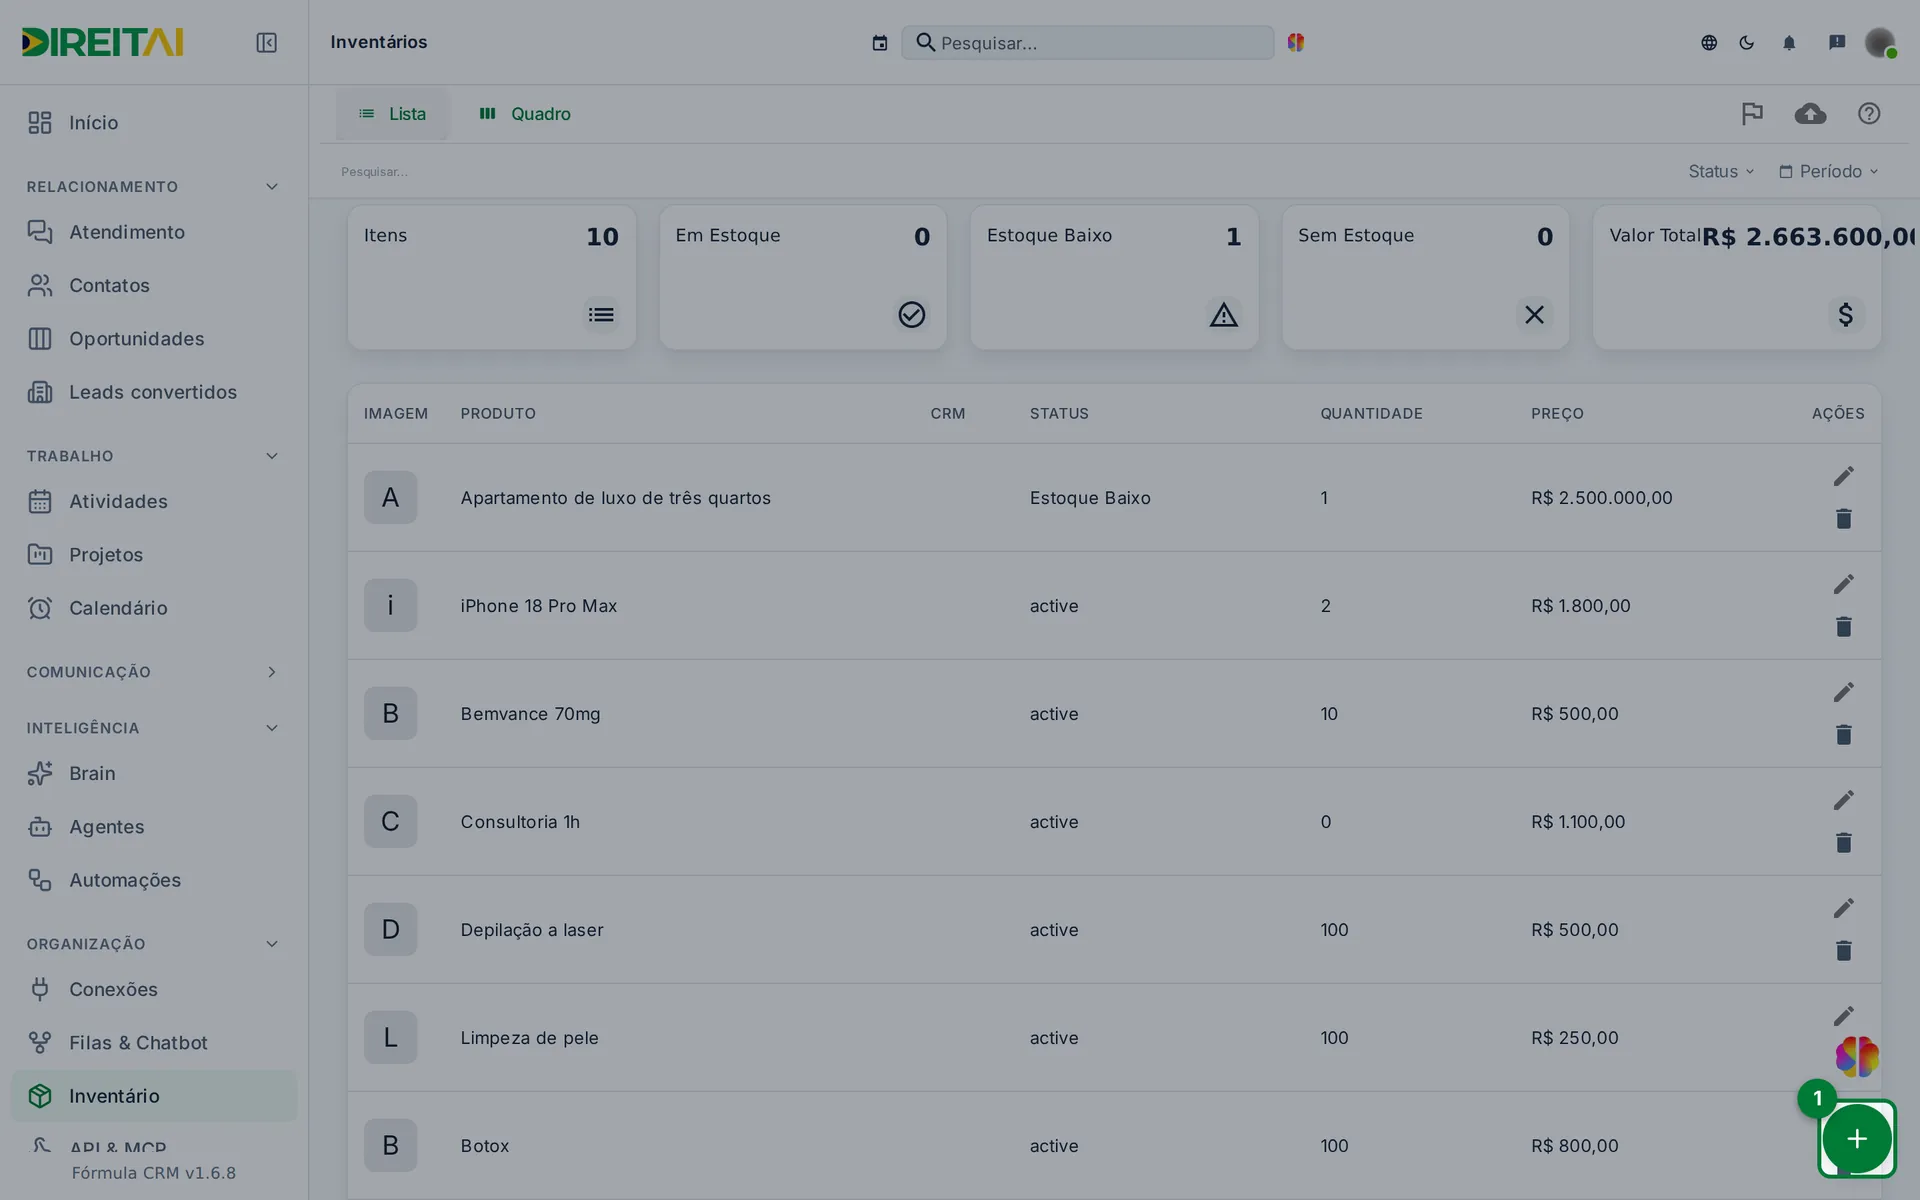Image resolution: width=1920 pixels, height=1200 pixels.
Task: Edit the Depilação a laser item
Action: tap(1844, 908)
